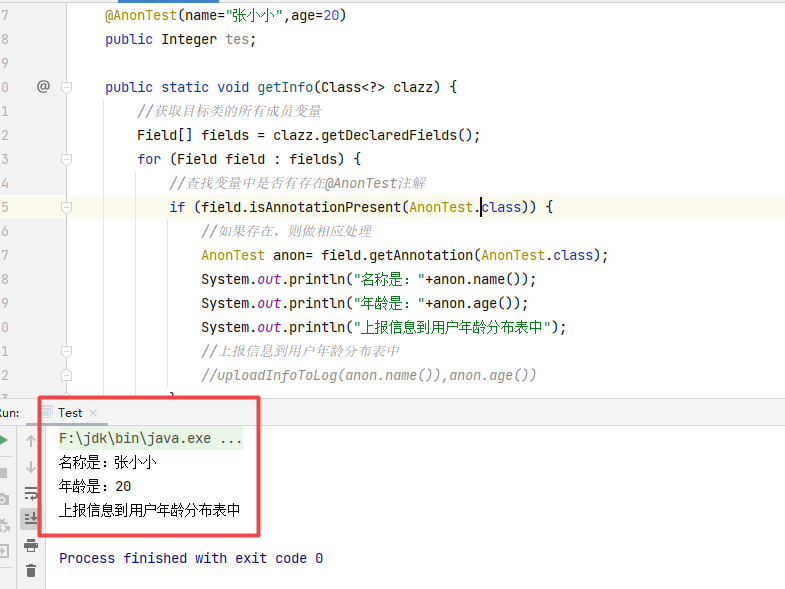Click the "名称是:" string literal

click(x=389, y=279)
